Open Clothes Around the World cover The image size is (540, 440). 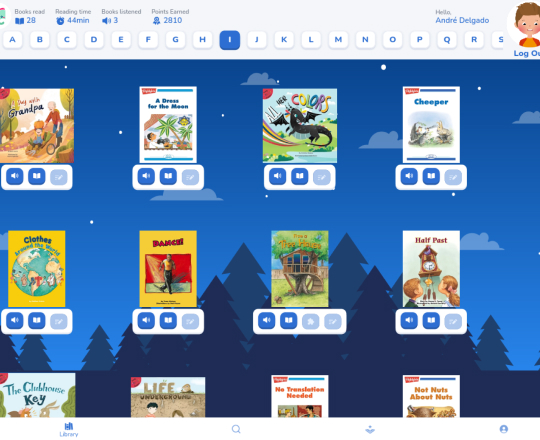click(37, 269)
